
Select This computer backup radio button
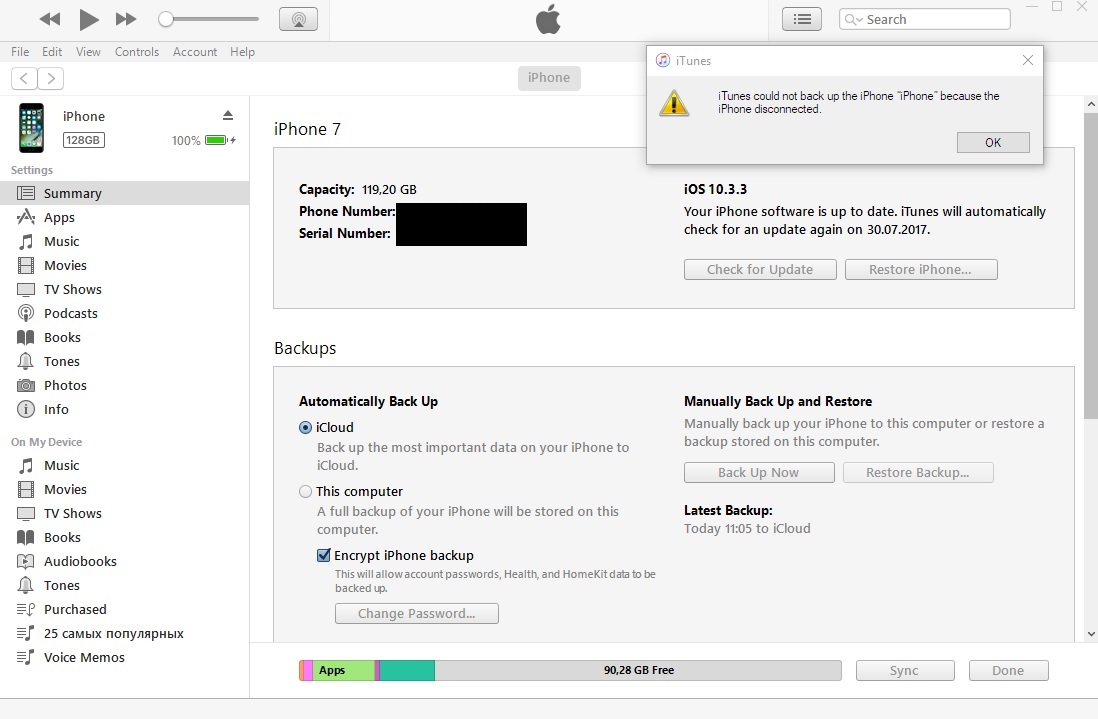(x=305, y=491)
